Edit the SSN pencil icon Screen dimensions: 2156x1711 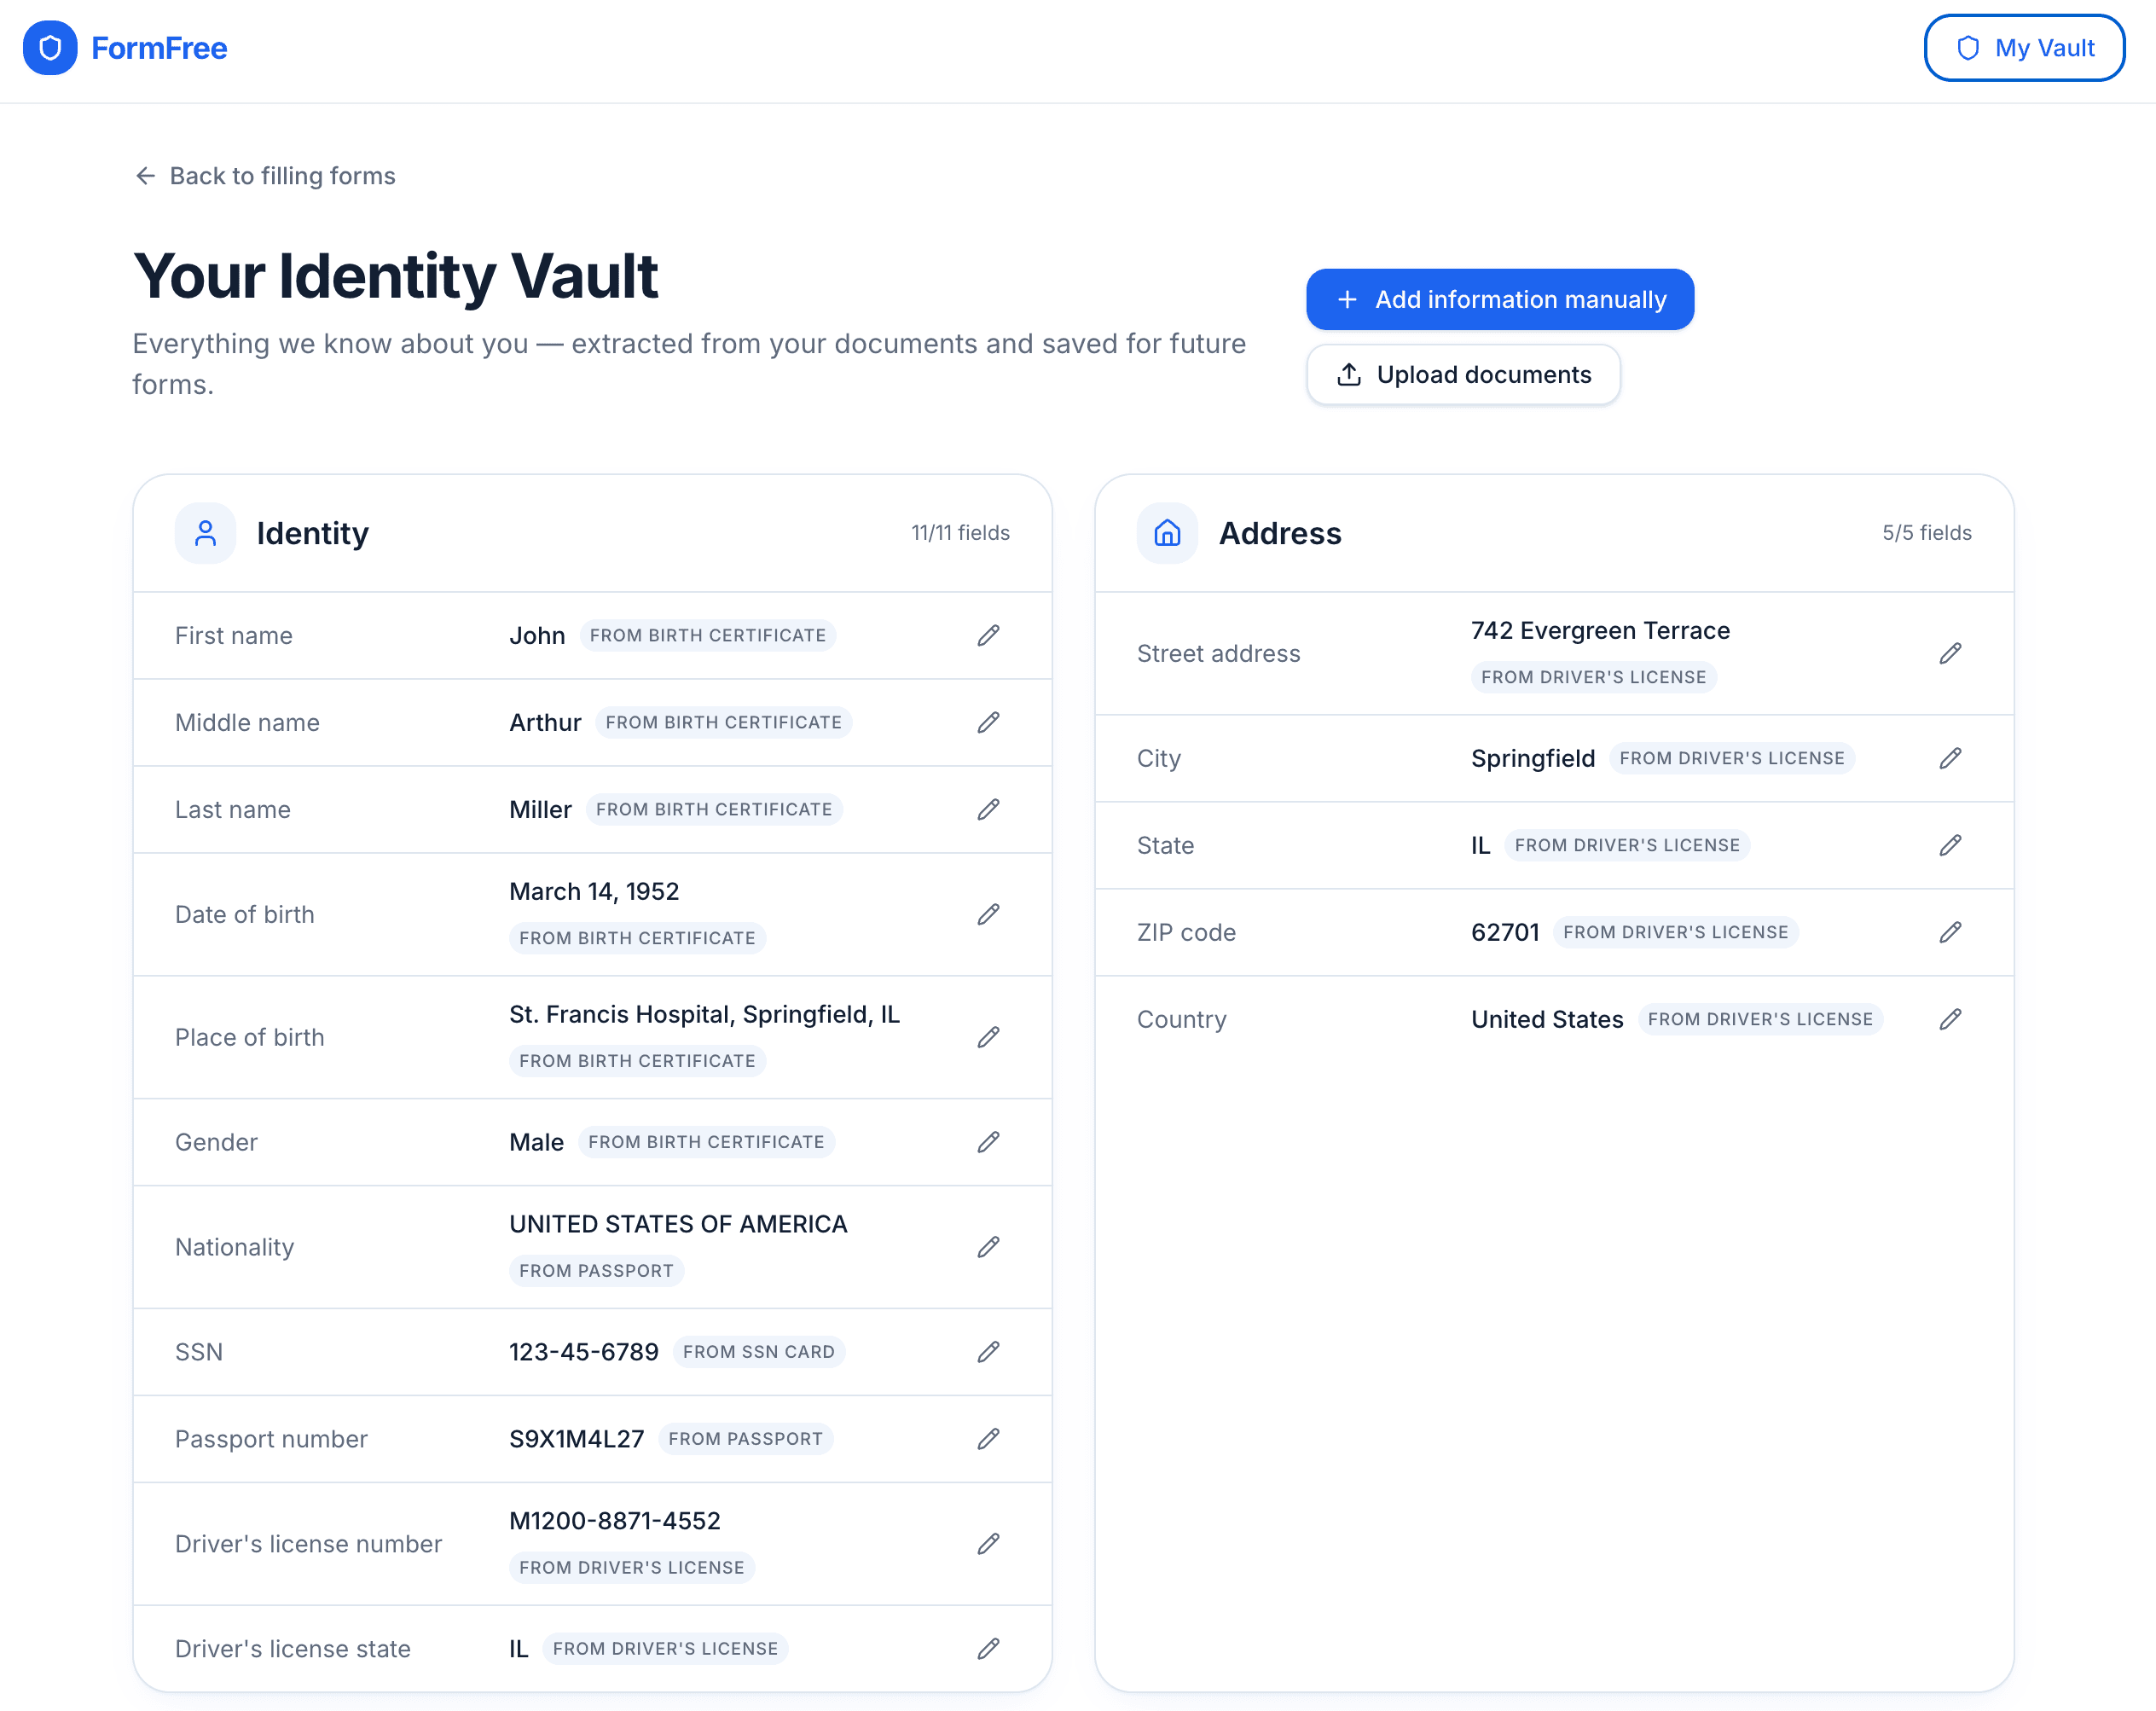tap(988, 1352)
